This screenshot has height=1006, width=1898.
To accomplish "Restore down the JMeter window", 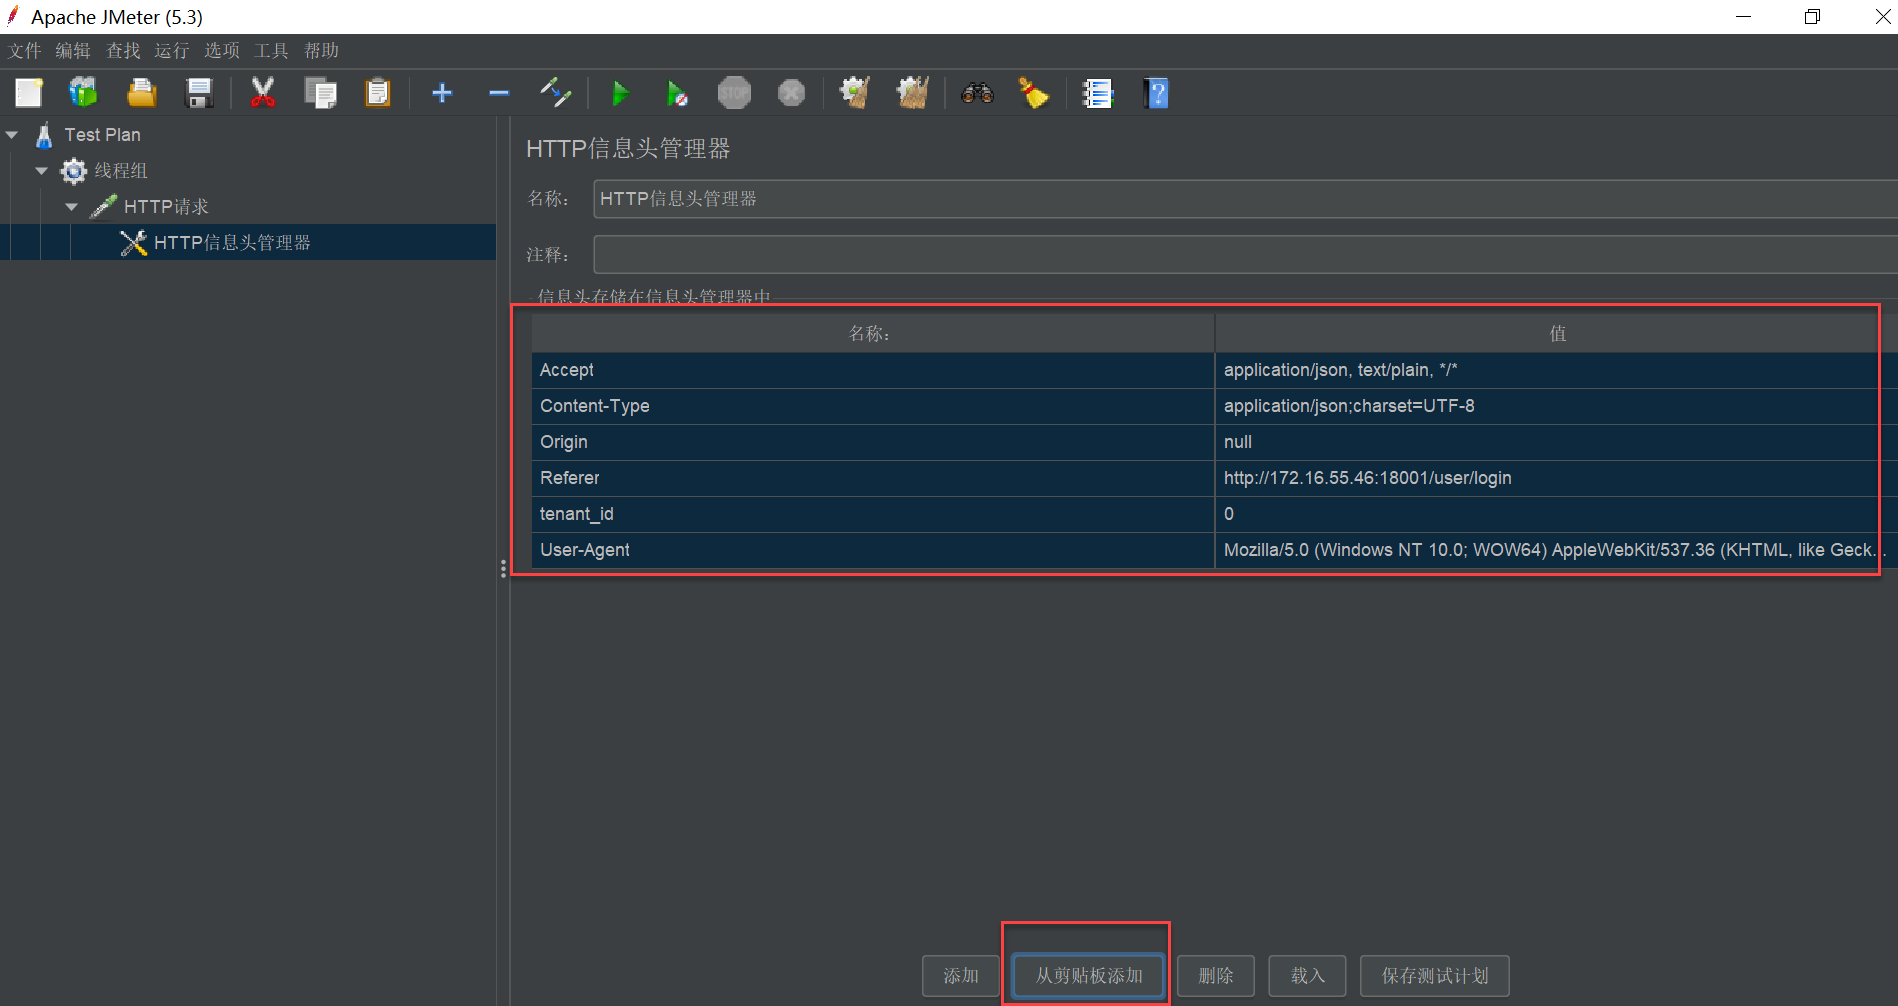I will (x=1812, y=17).
